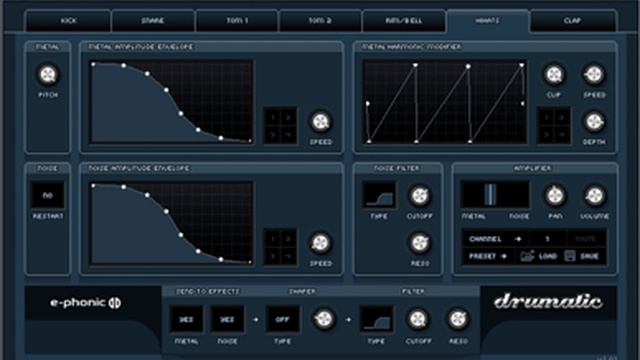
Task: Click the last noise envelope point
Action: [x=250, y=262]
